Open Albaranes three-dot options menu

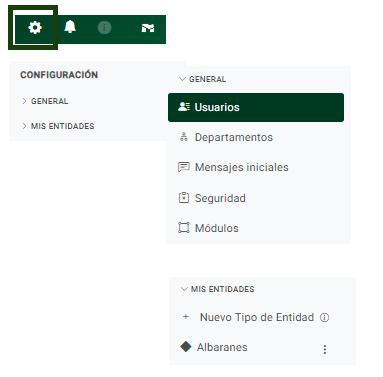(325, 349)
